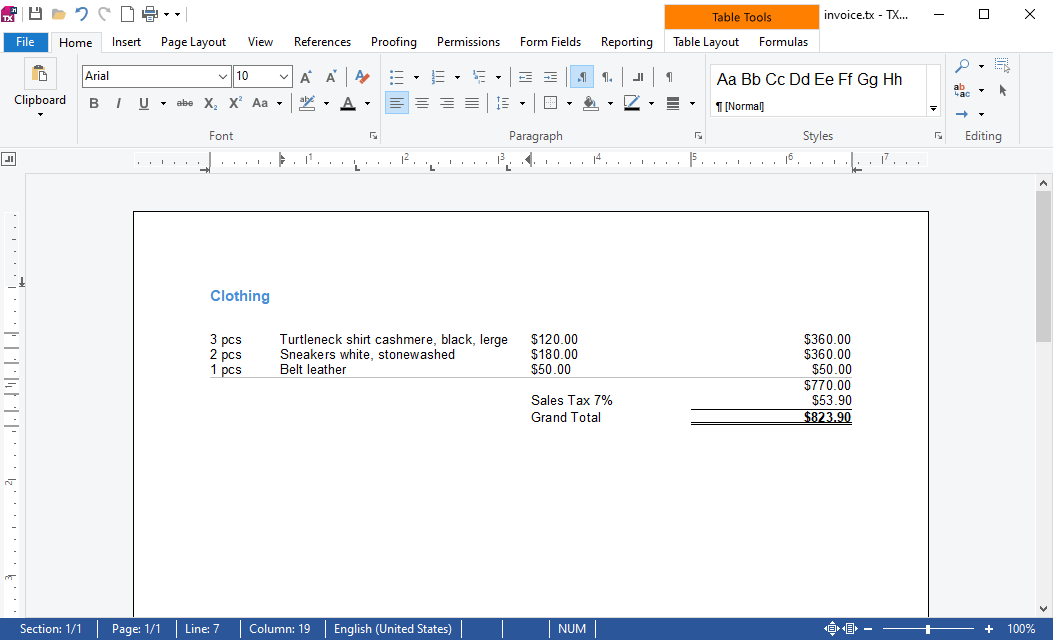Toggle underline formatting

tap(143, 103)
